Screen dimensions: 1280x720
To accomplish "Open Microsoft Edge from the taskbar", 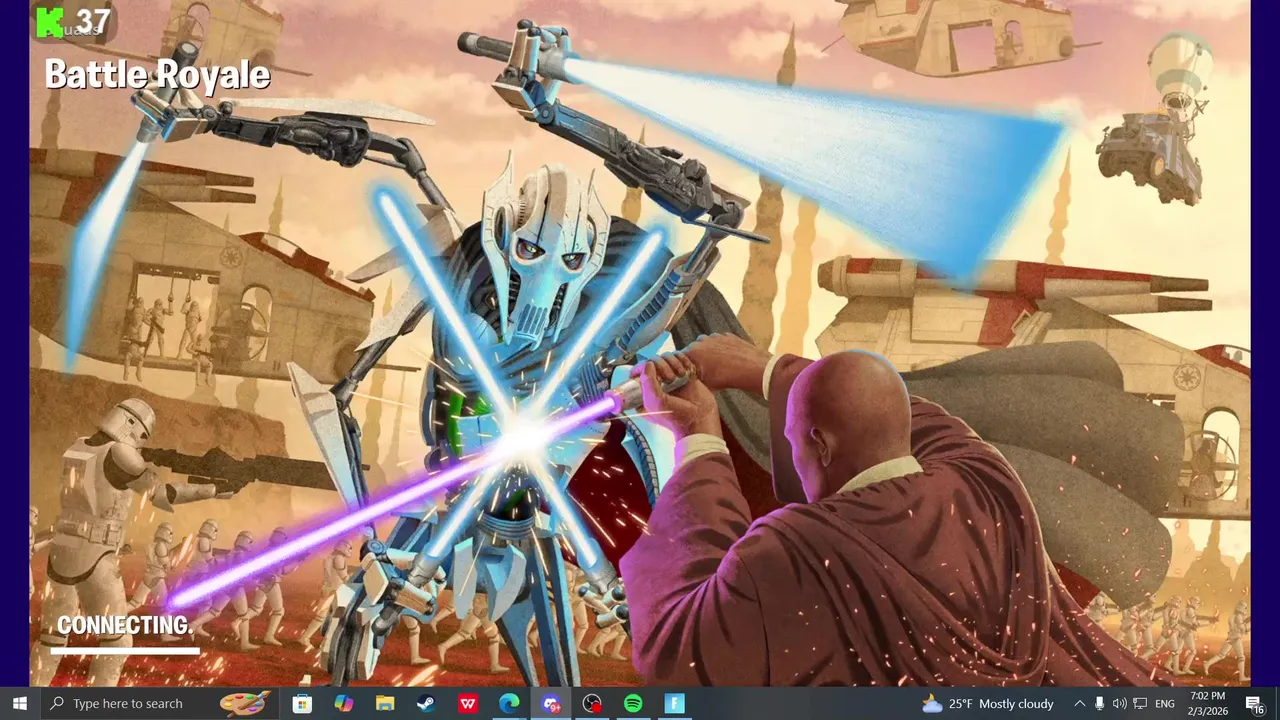I will click(x=509, y=704).
